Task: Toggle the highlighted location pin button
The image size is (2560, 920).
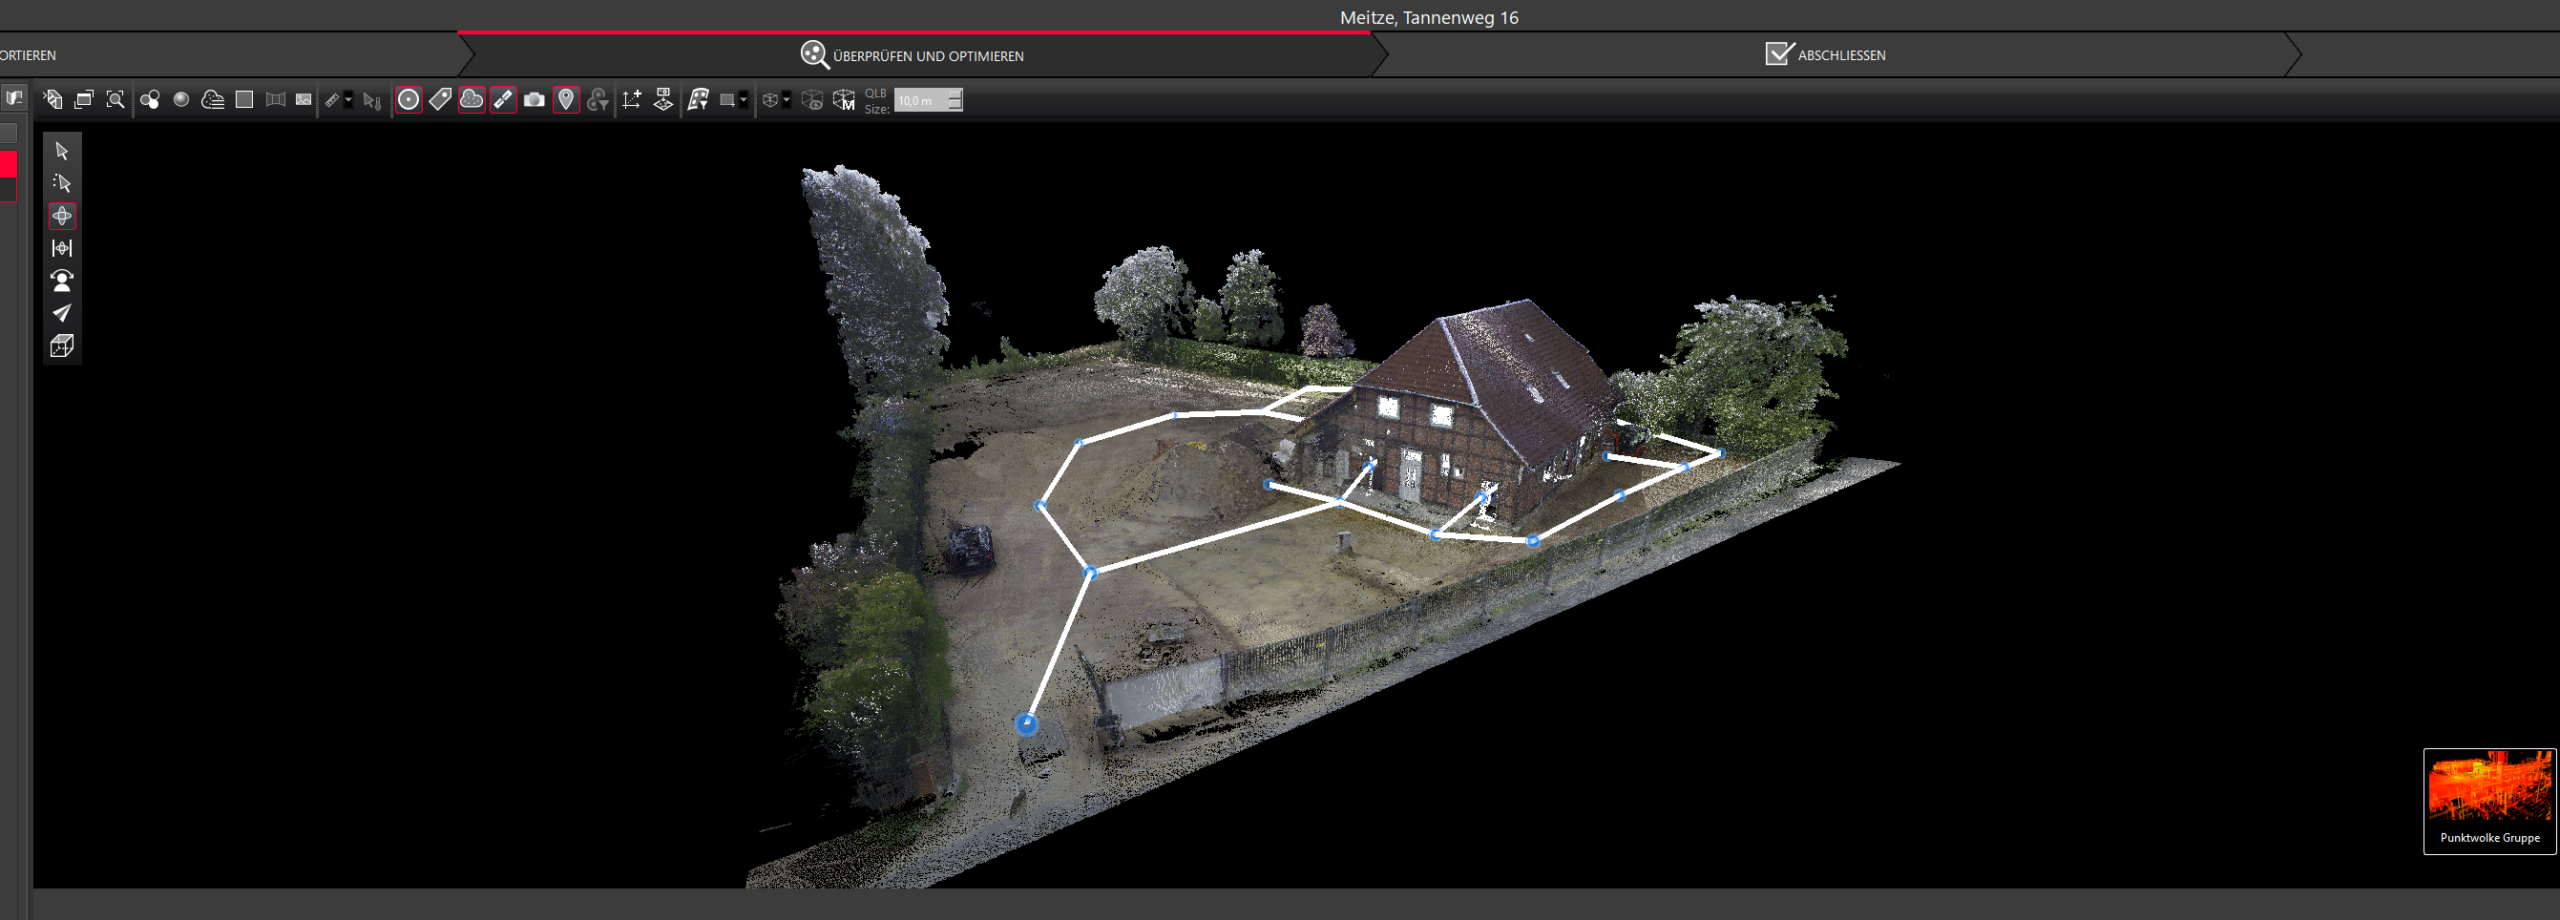Action: tap(566, 99)
